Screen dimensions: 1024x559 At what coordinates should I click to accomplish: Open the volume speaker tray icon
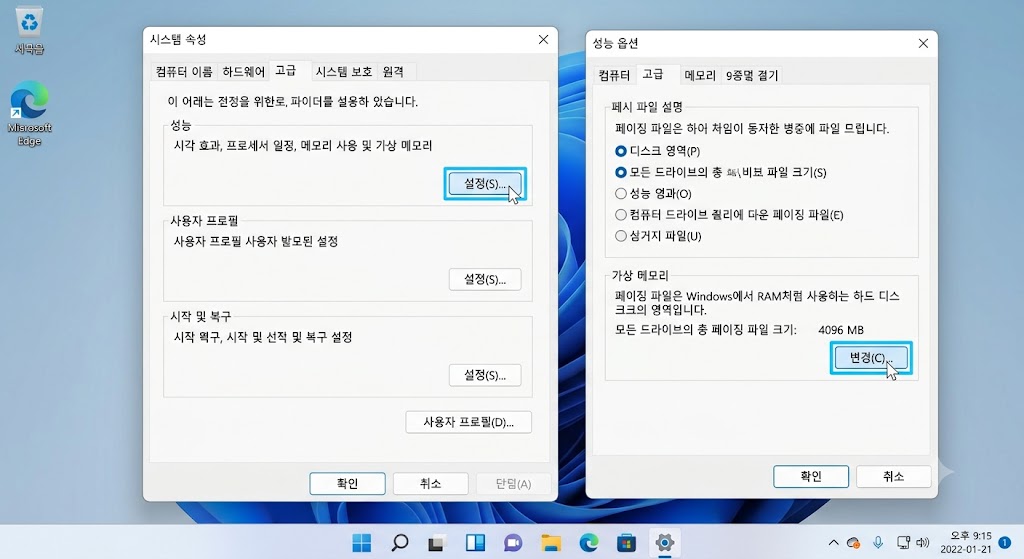tap(923, 543)
